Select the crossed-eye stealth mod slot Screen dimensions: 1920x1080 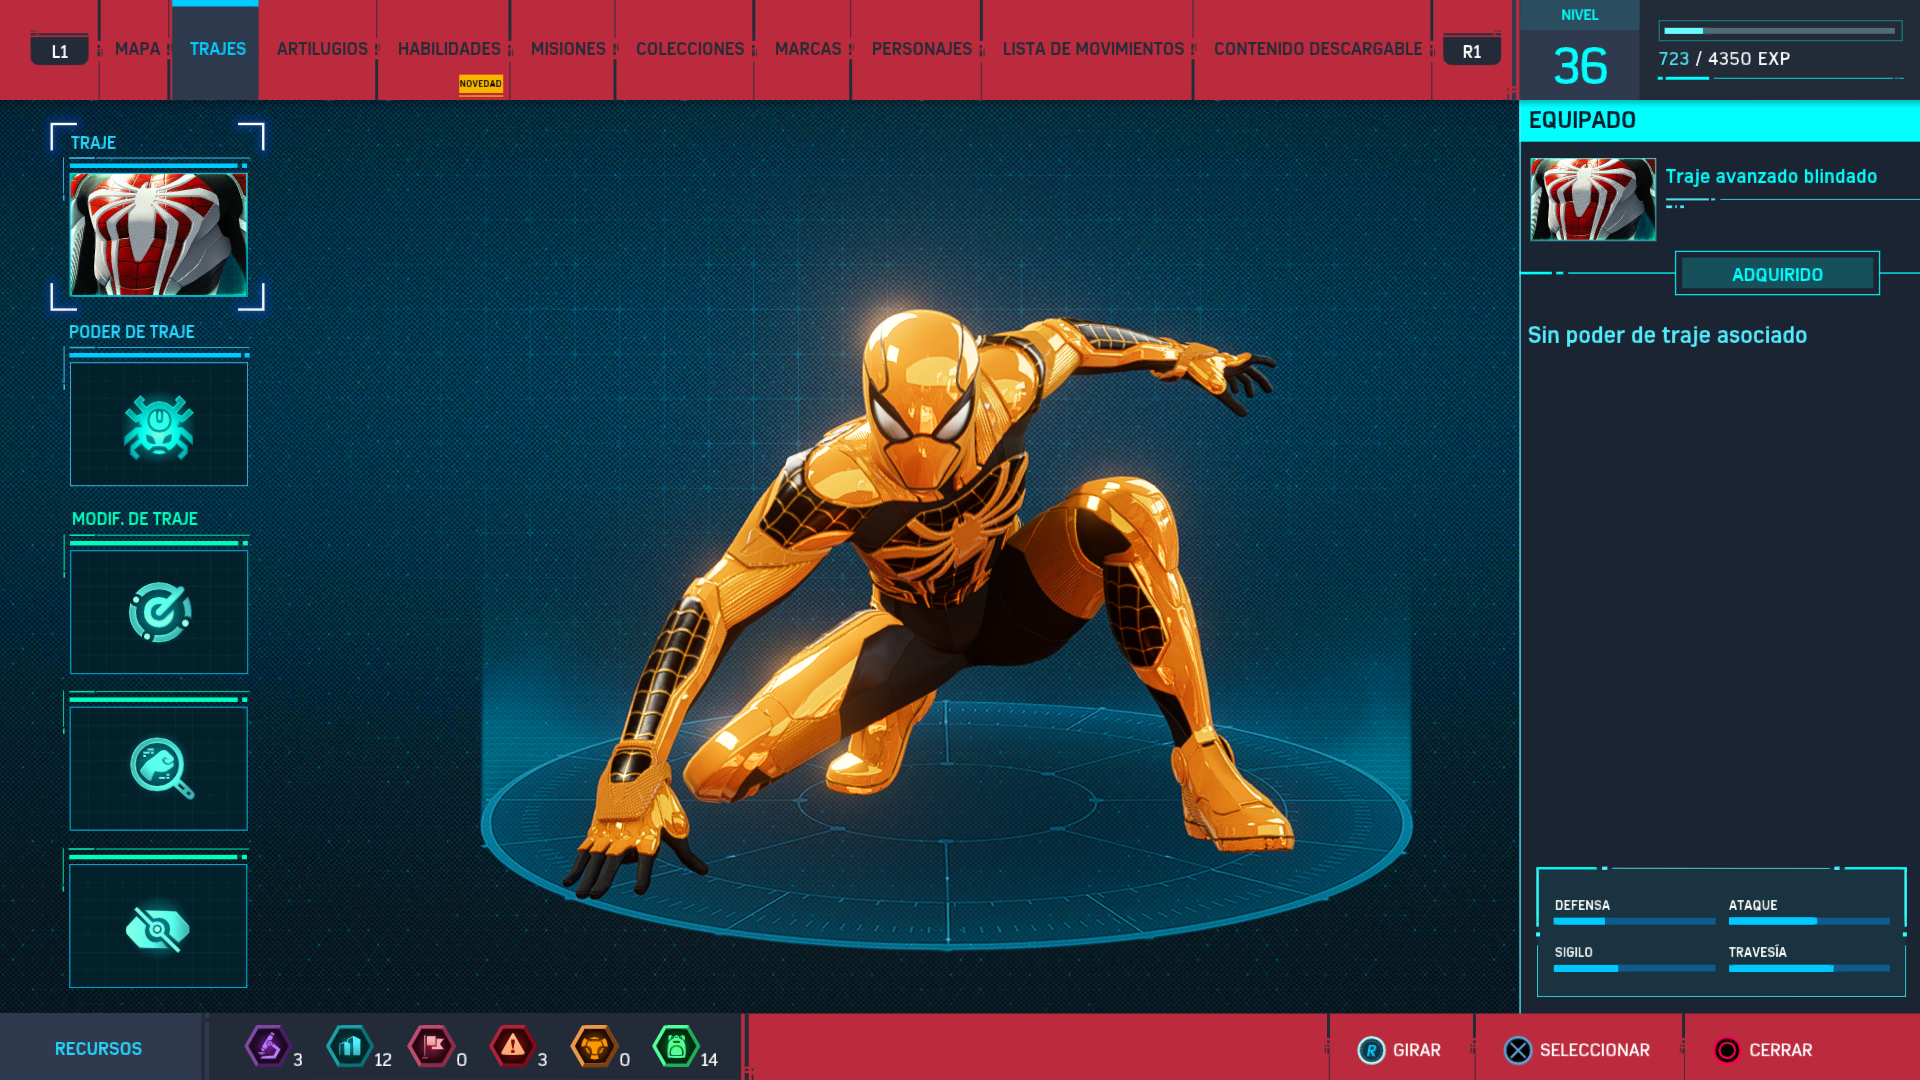[158, 927]
